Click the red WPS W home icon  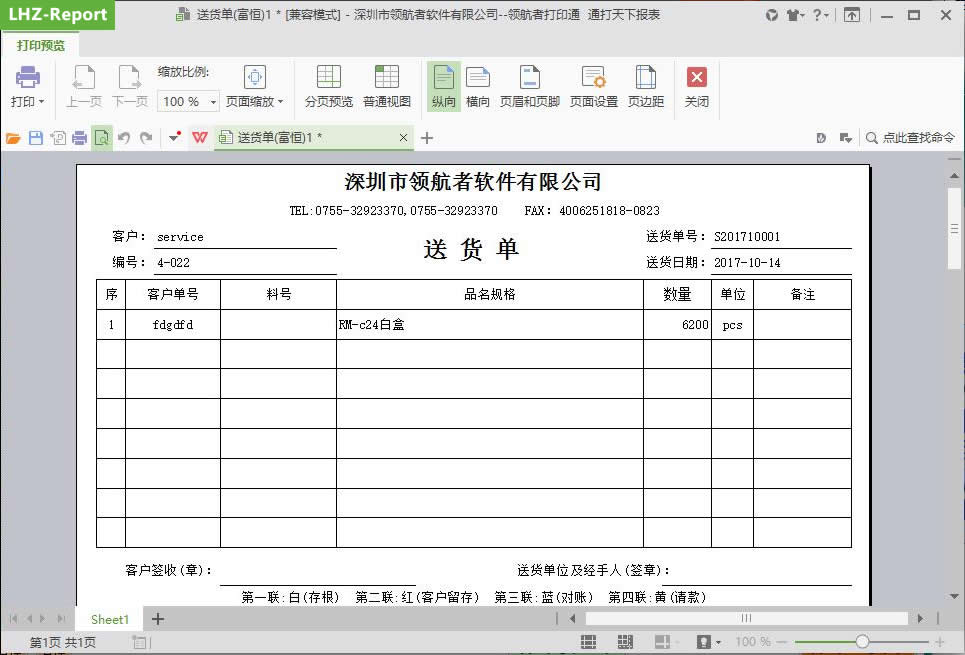[200, 138]
